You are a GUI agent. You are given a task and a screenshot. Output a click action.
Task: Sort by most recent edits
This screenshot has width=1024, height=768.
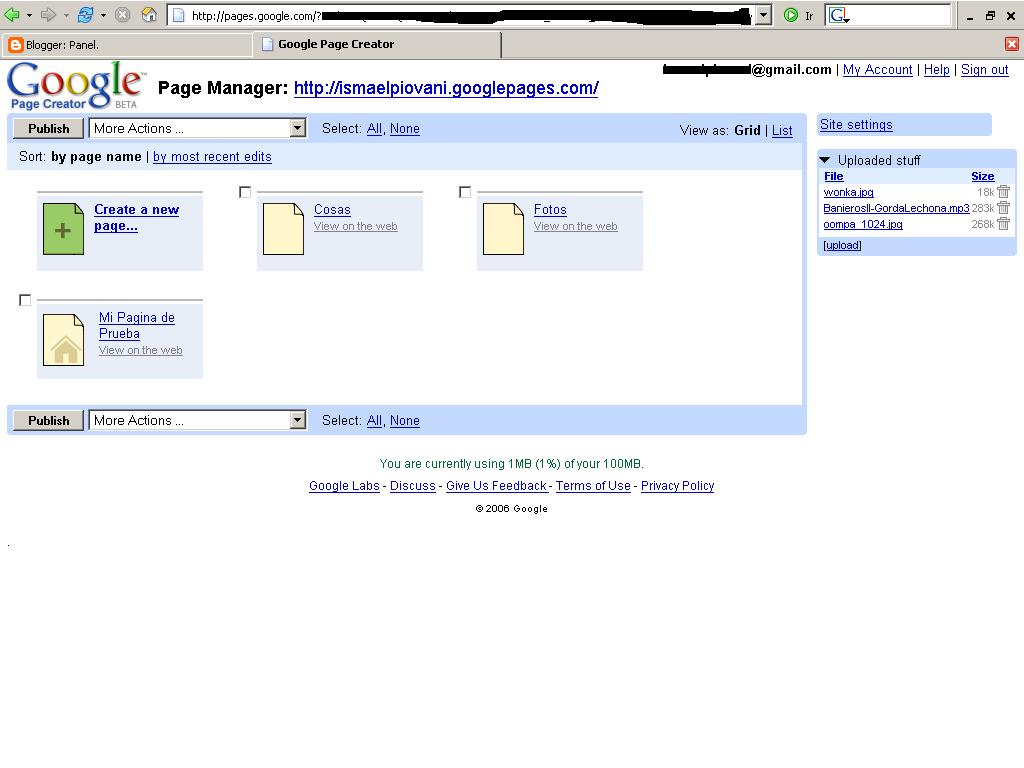point(212,157)
